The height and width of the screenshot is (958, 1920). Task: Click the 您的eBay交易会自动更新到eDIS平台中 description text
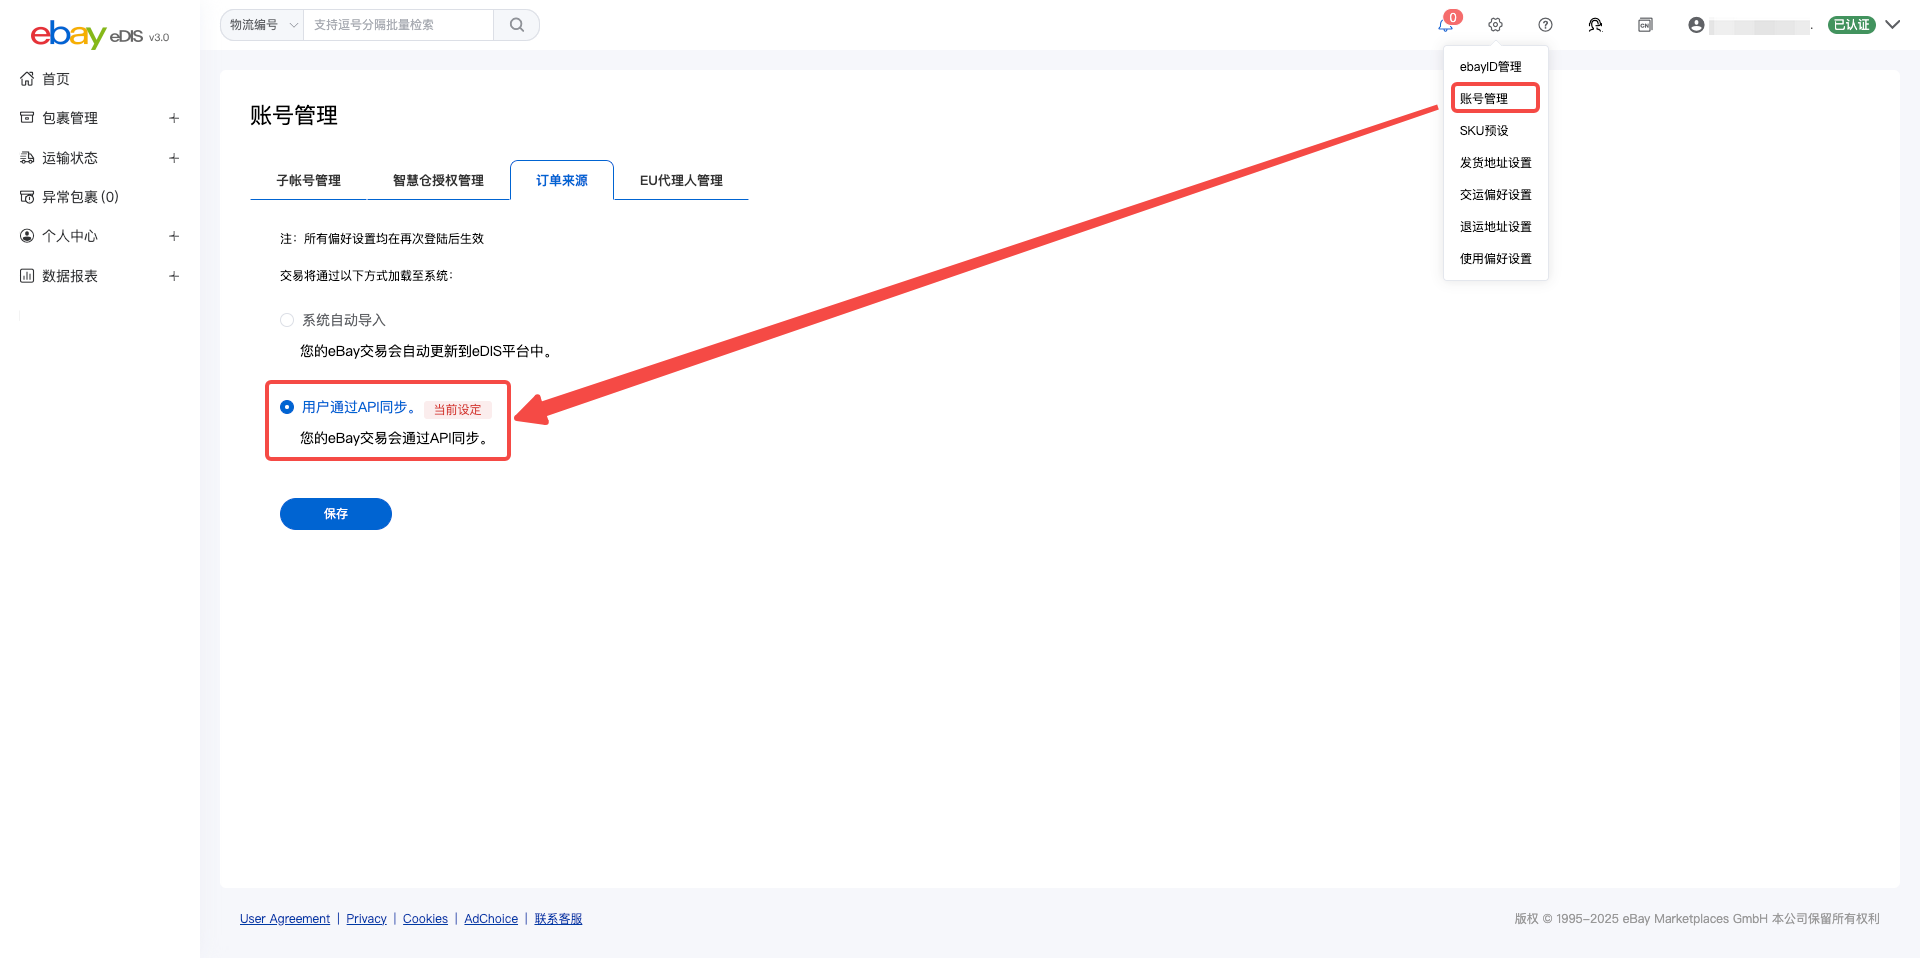pyautogui.click(x=426, y=351)
